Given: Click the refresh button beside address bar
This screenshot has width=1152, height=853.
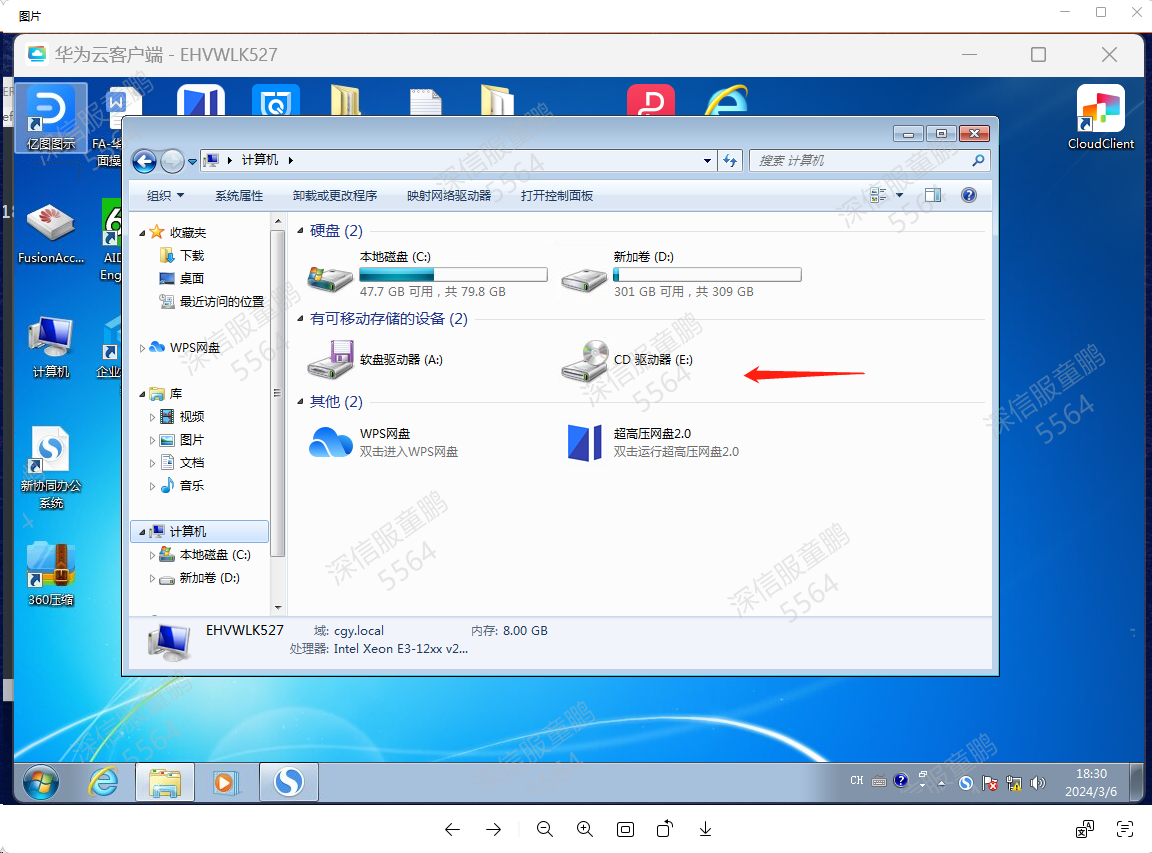Looking at the screenshot, I should coord(730,161).
